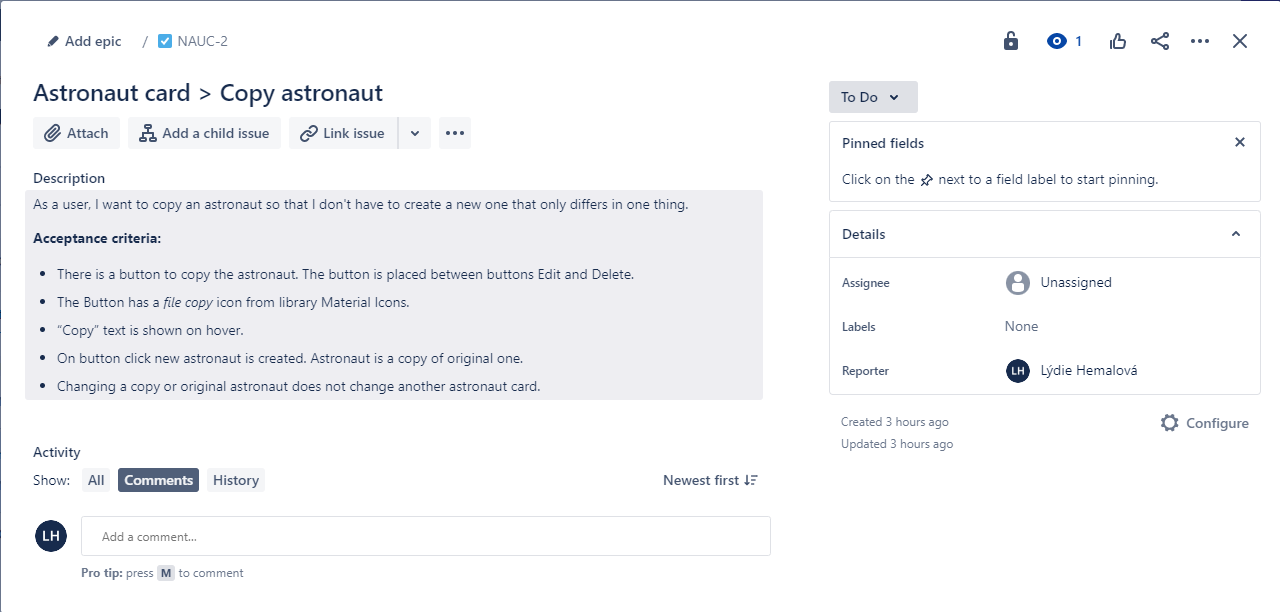Click the Attach paperclip icon

pos(50,132)
